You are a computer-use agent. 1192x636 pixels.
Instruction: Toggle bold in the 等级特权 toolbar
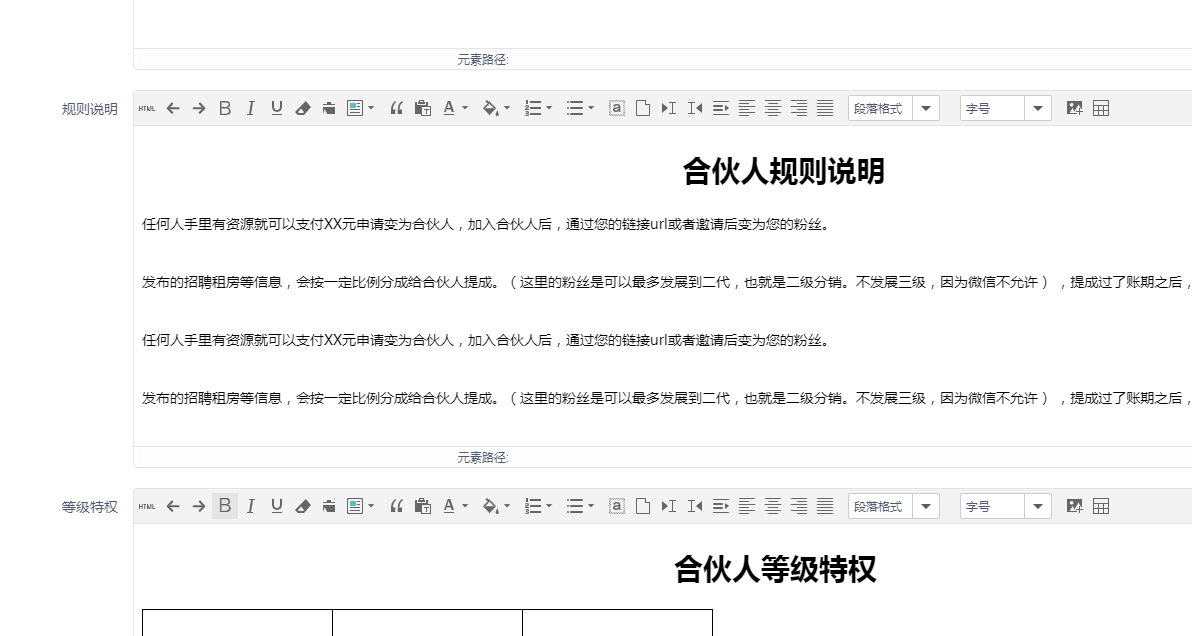[x=225, y=507]
